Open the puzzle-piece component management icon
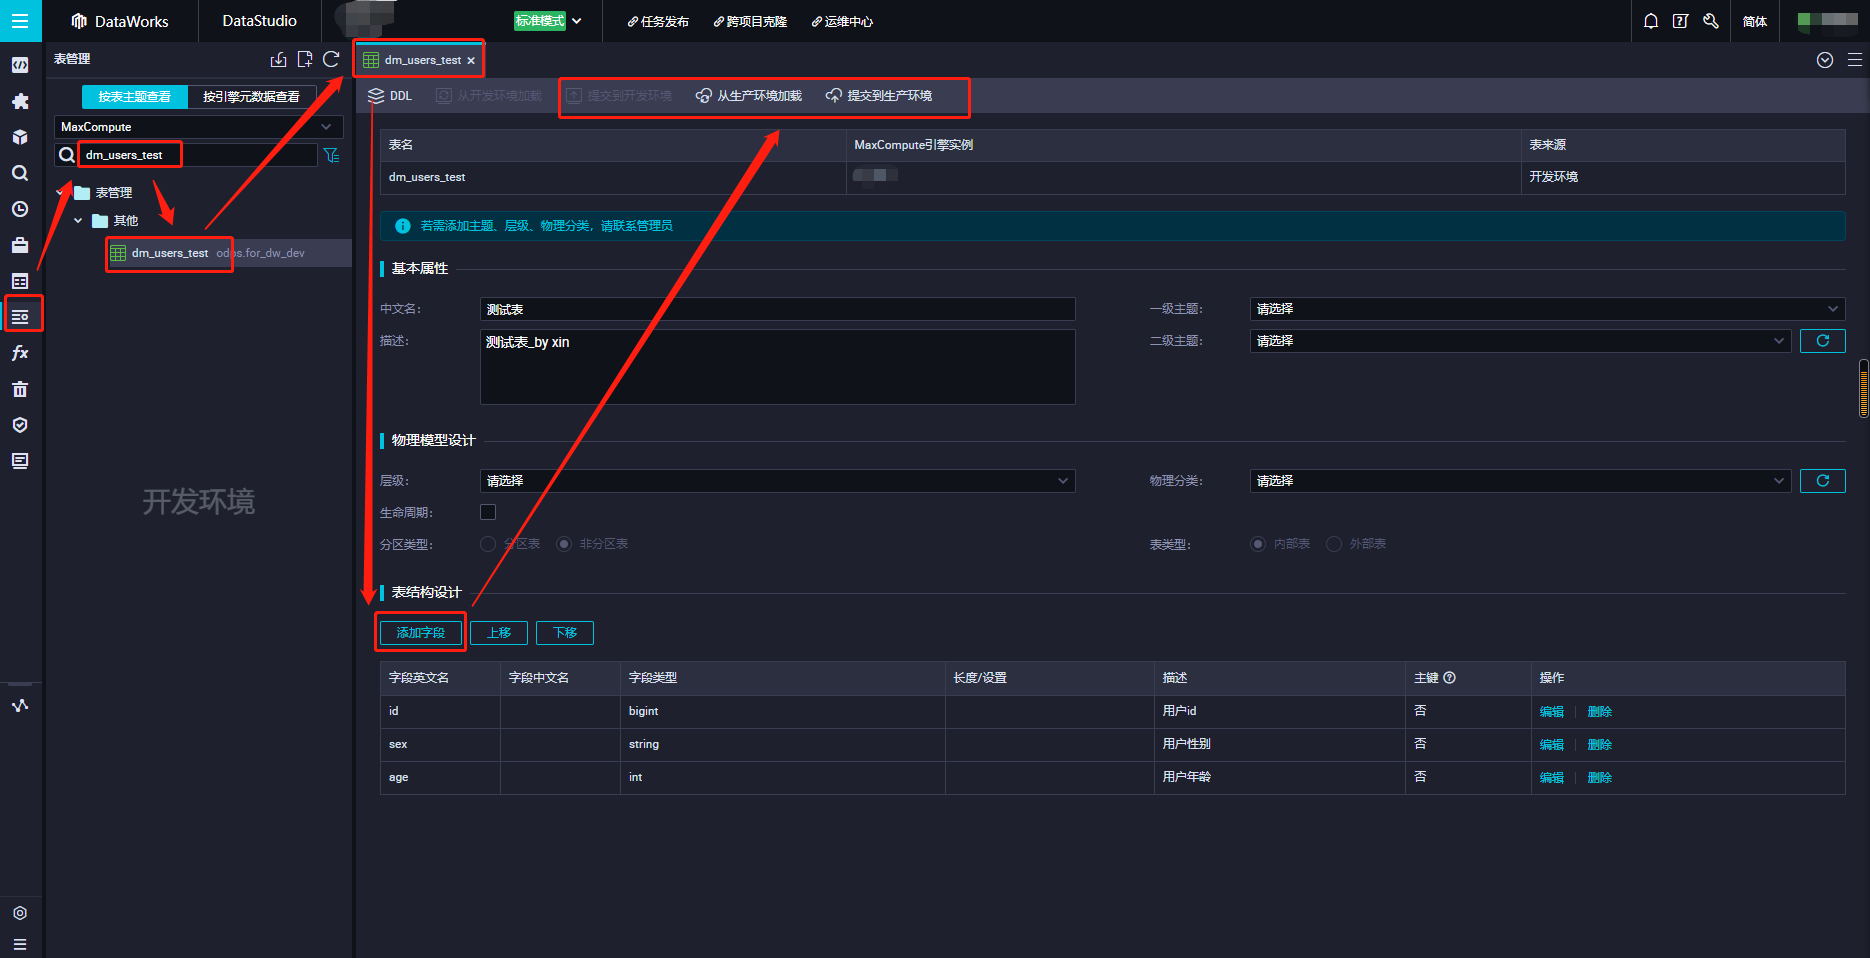Image resolution: width=1870 pixels, height=958 pixels. pos(20,101)
